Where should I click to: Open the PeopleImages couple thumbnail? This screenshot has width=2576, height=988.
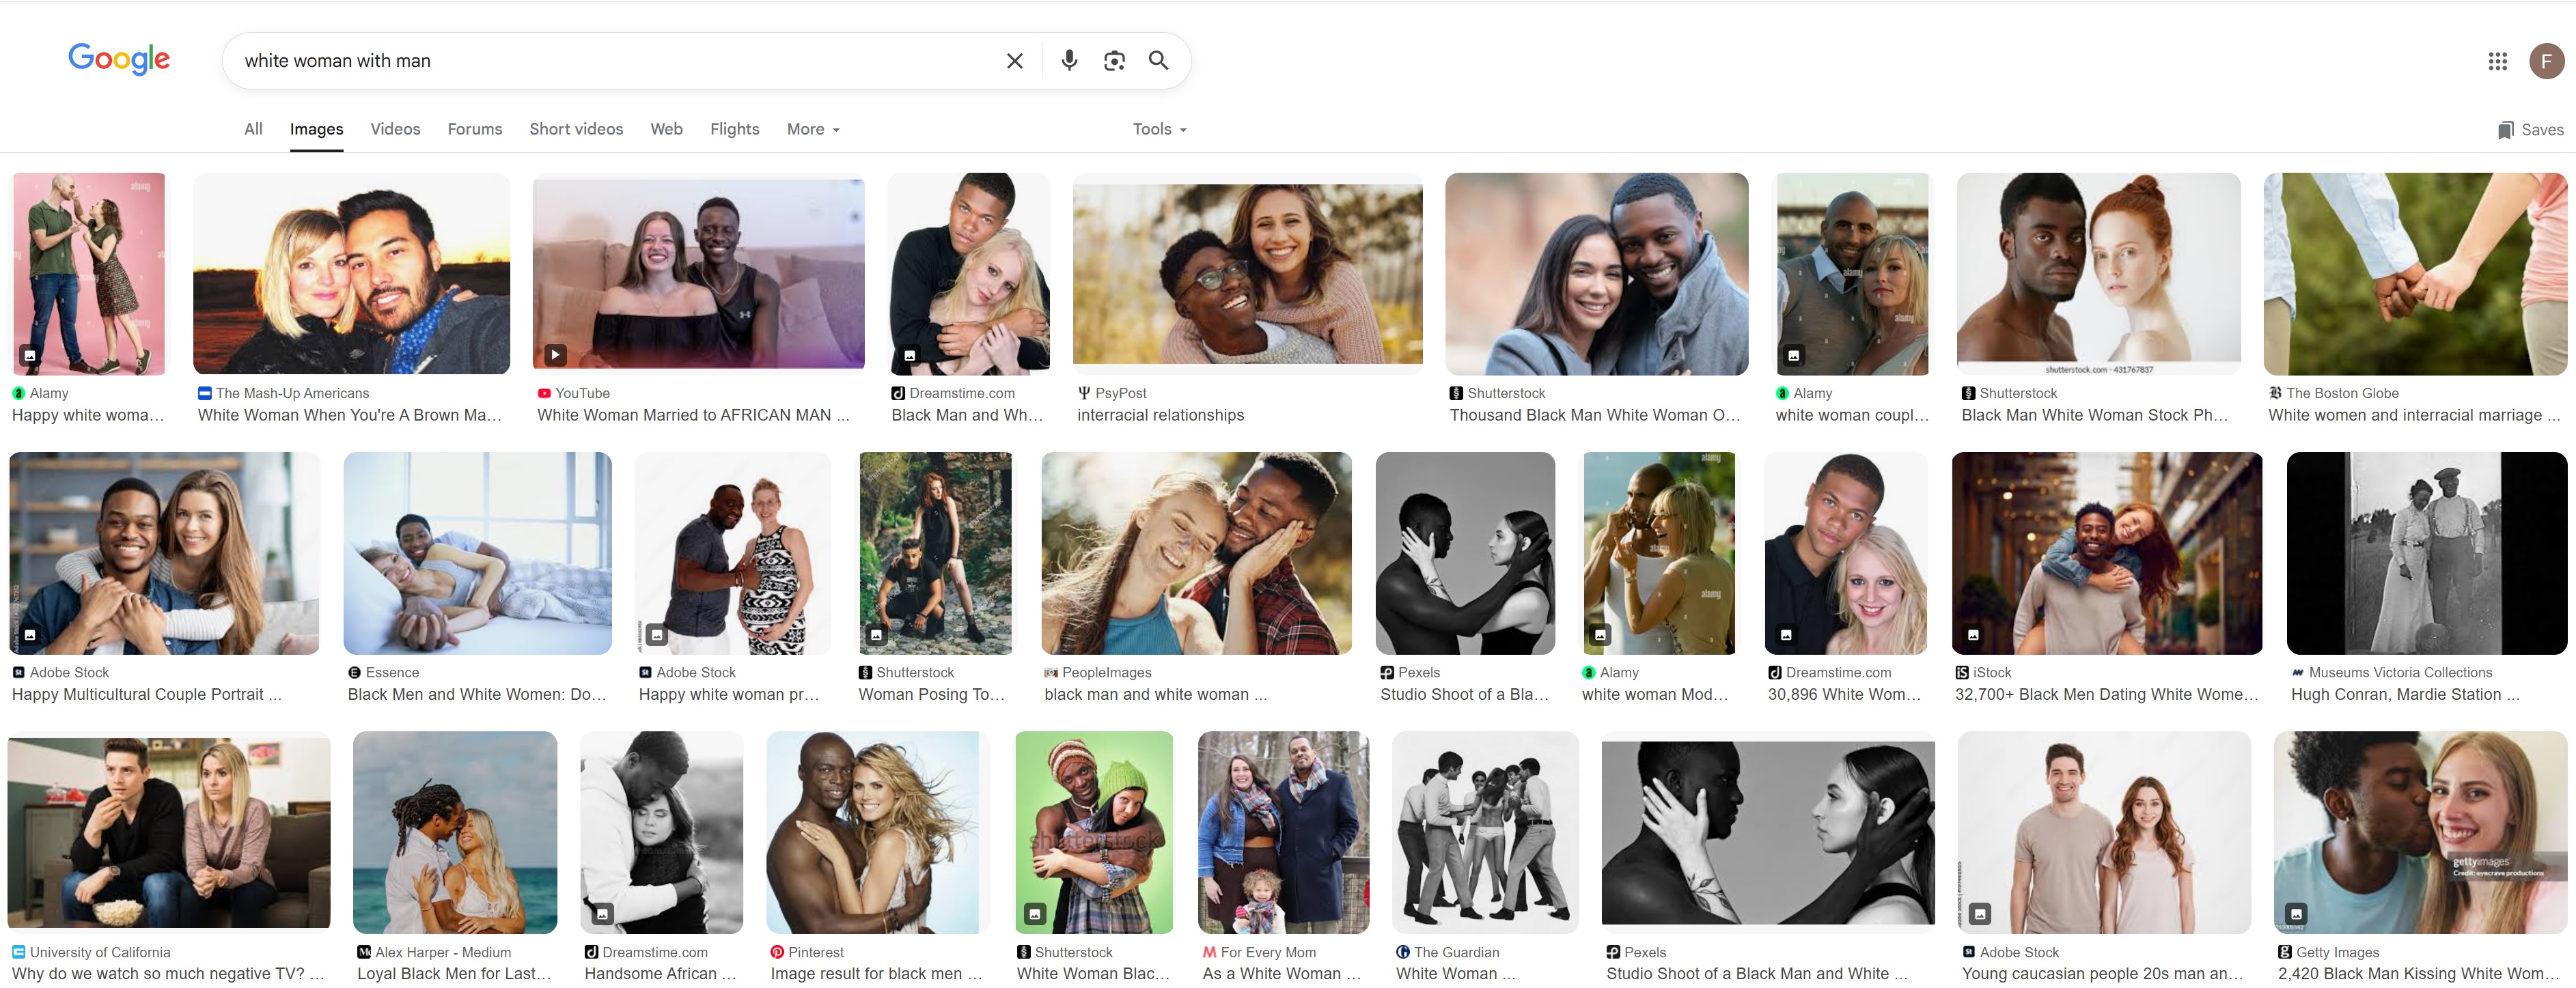click(1196, 553)
